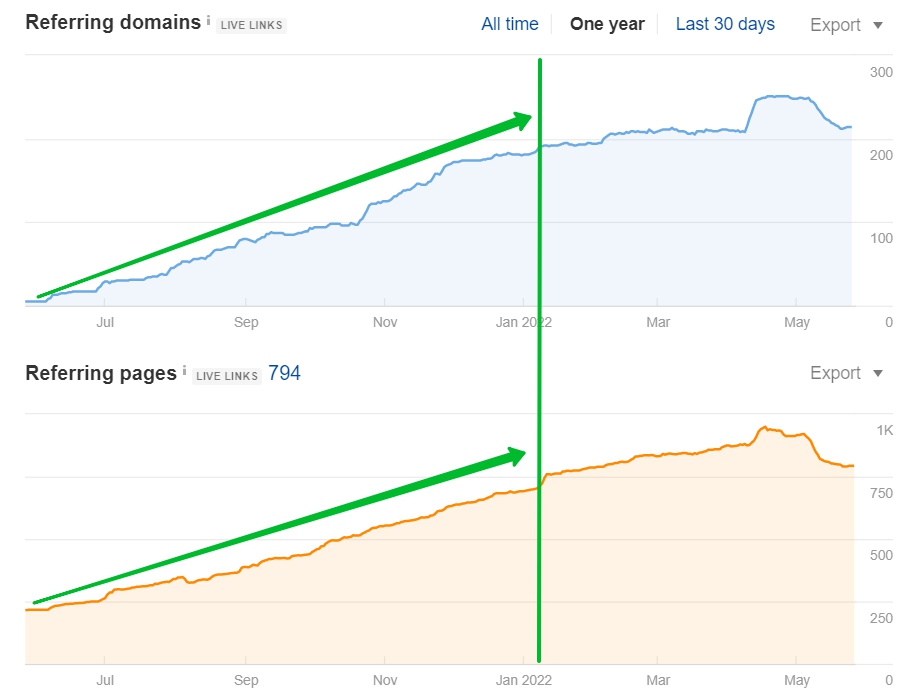This screenshot has height=691, width=904.
Task: Click the Jul label on Referring pages axis
Action: (x=105, y=680)
